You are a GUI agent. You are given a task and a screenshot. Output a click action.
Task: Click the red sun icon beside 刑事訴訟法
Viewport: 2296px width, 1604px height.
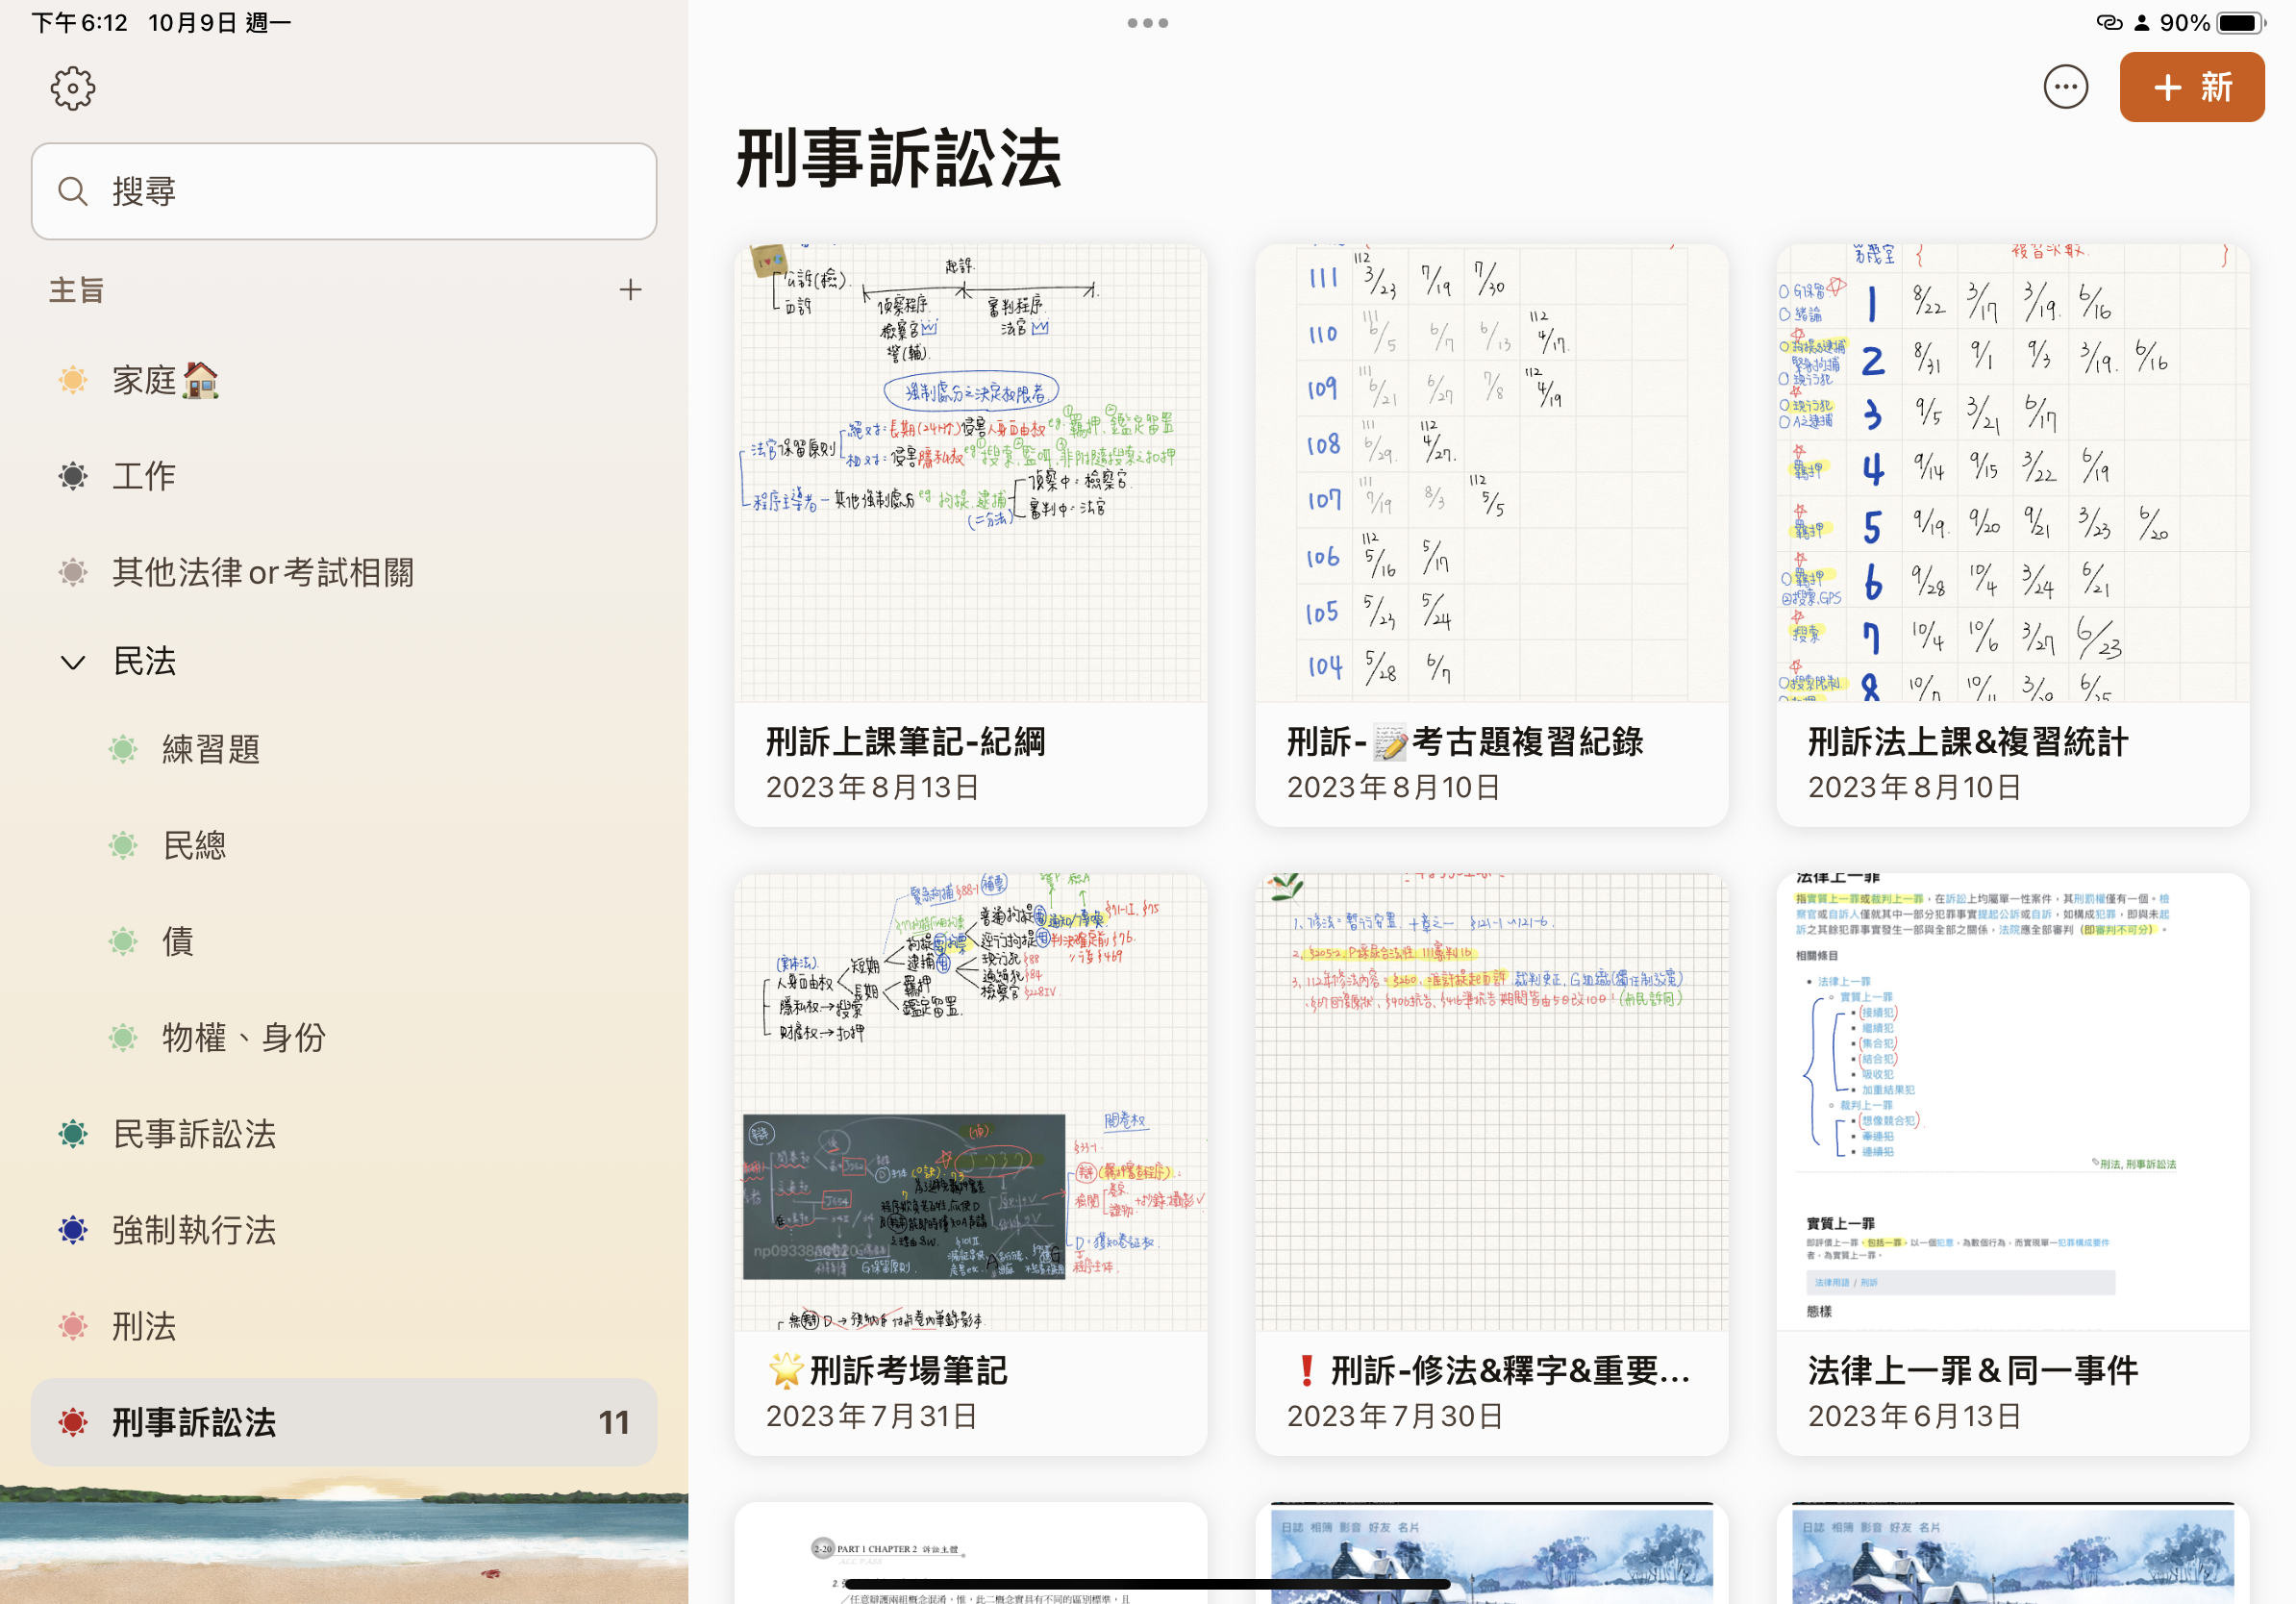coord(73,1422)
